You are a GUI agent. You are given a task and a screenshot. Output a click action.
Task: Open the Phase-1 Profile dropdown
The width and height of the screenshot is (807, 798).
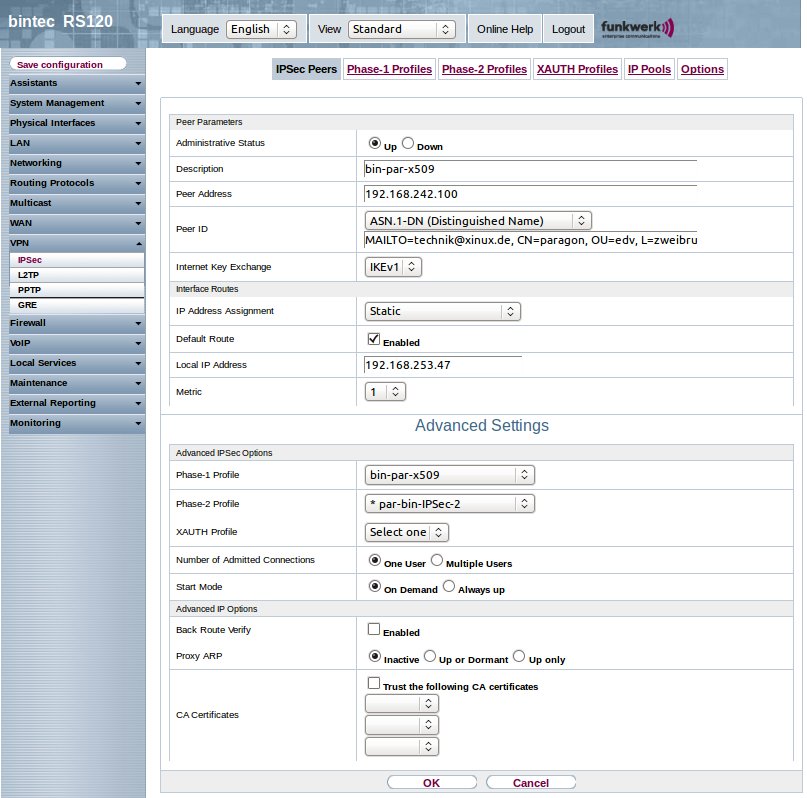pos(449,474)
